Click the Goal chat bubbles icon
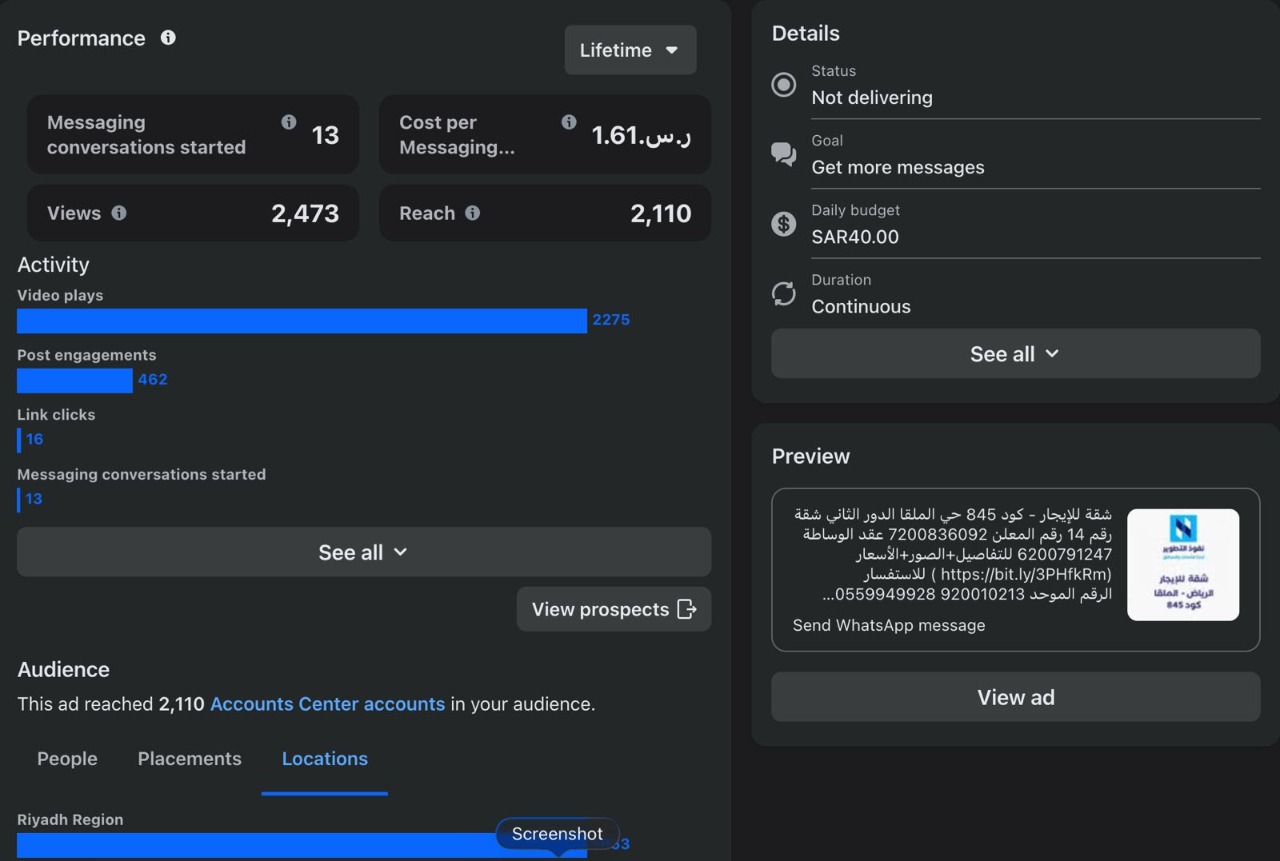 [x=784, y=154]
